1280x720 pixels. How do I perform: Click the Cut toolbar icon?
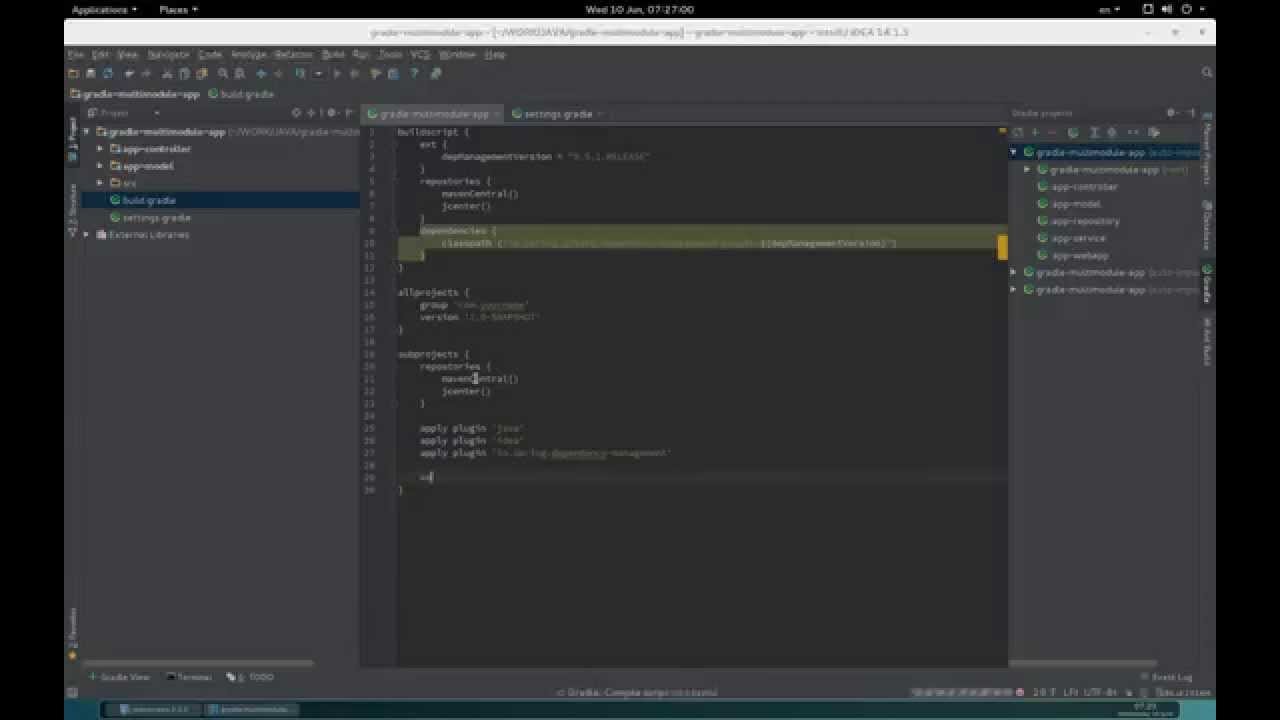click(166, 73)
